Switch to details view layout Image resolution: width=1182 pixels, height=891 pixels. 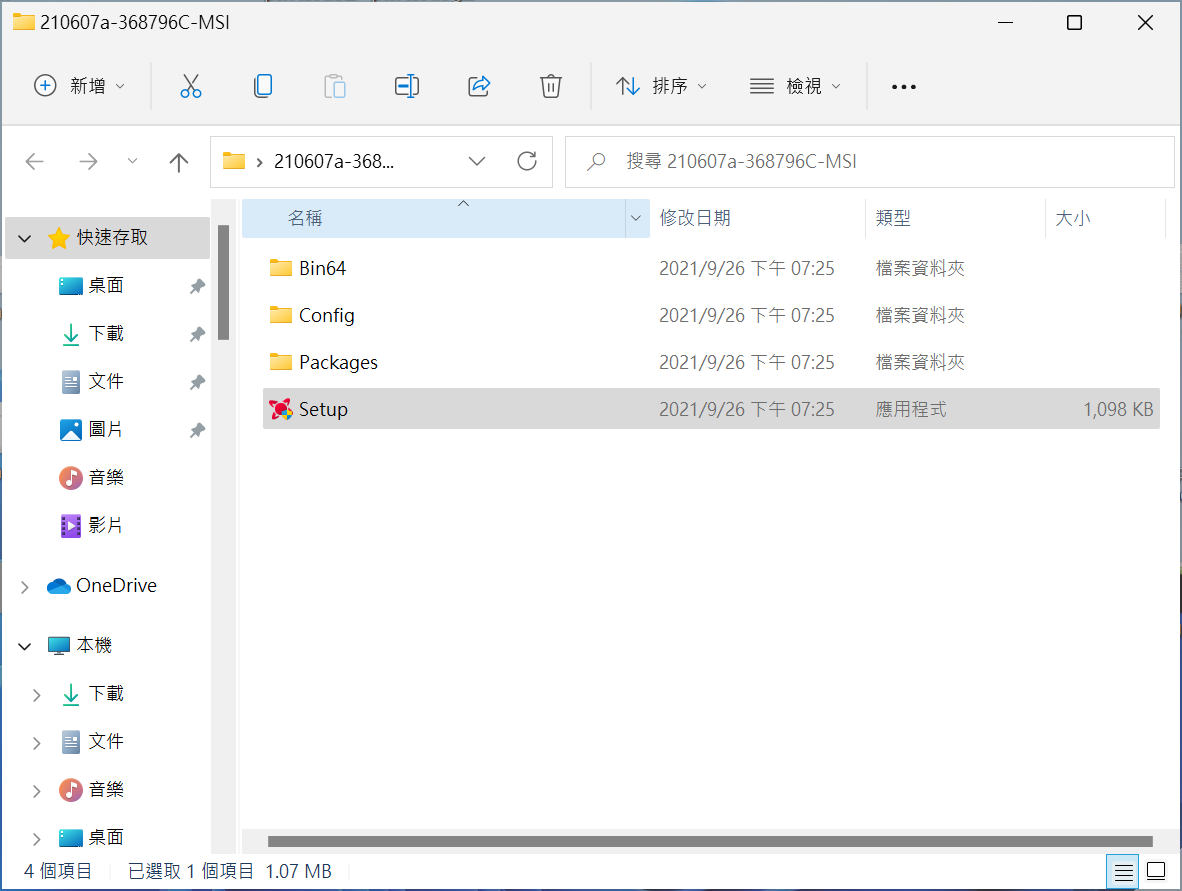(x=1123, y=870)
